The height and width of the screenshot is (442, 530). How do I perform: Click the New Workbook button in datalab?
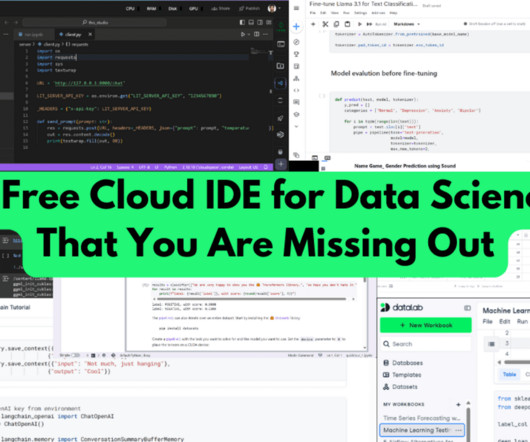[426, 325]
